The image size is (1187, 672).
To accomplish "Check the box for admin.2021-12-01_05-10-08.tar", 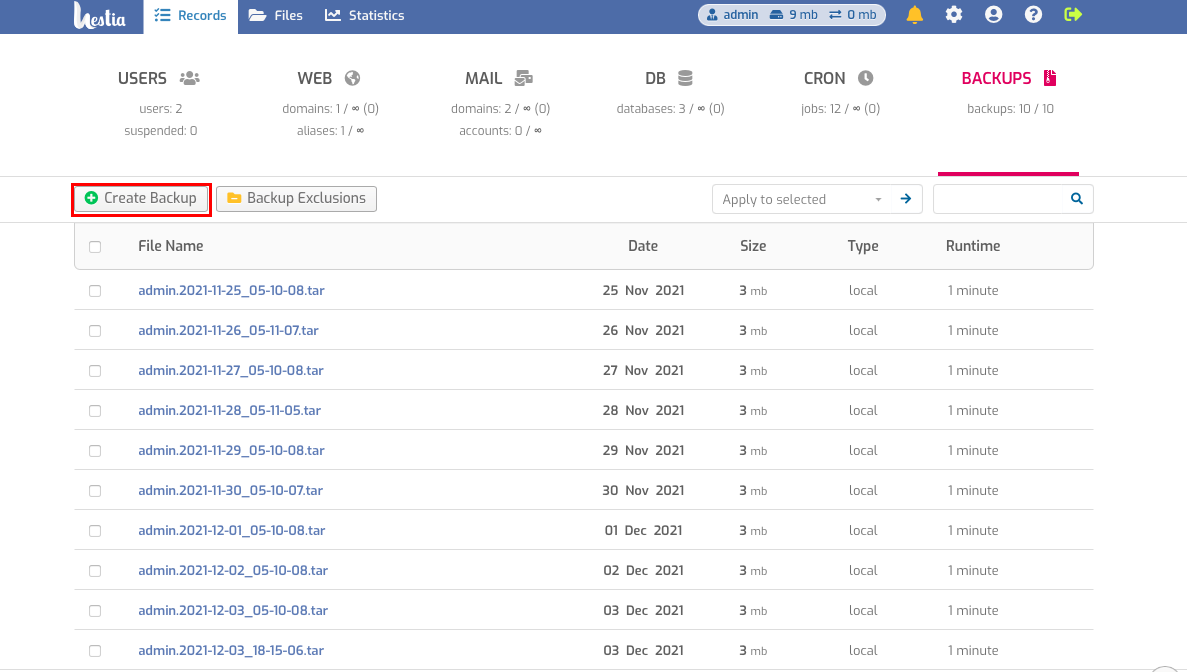I will [x=95, y=531].
